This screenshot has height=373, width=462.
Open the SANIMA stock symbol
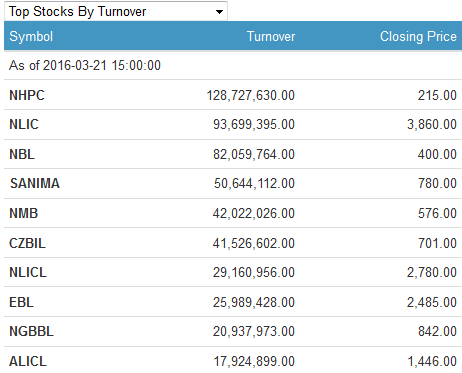click(x=35, y=183)
